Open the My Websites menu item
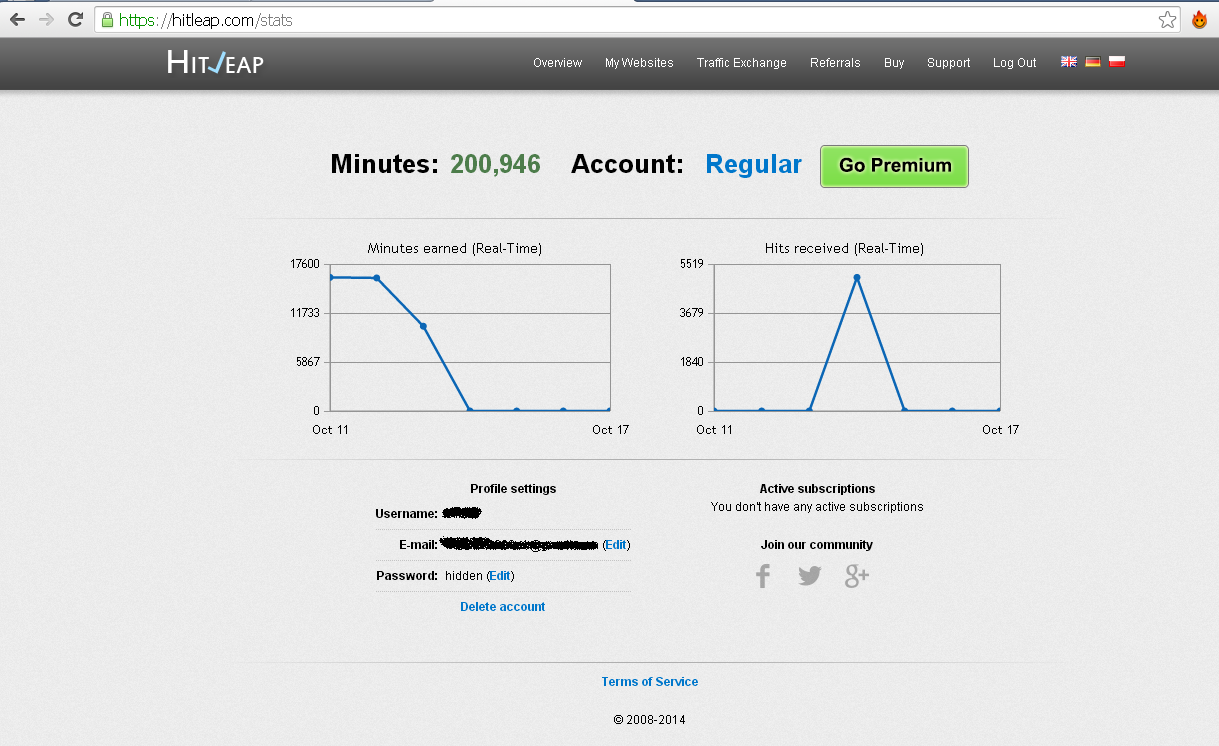The width and height of the screenshot is (1219, 746). [x=639, y=63]
